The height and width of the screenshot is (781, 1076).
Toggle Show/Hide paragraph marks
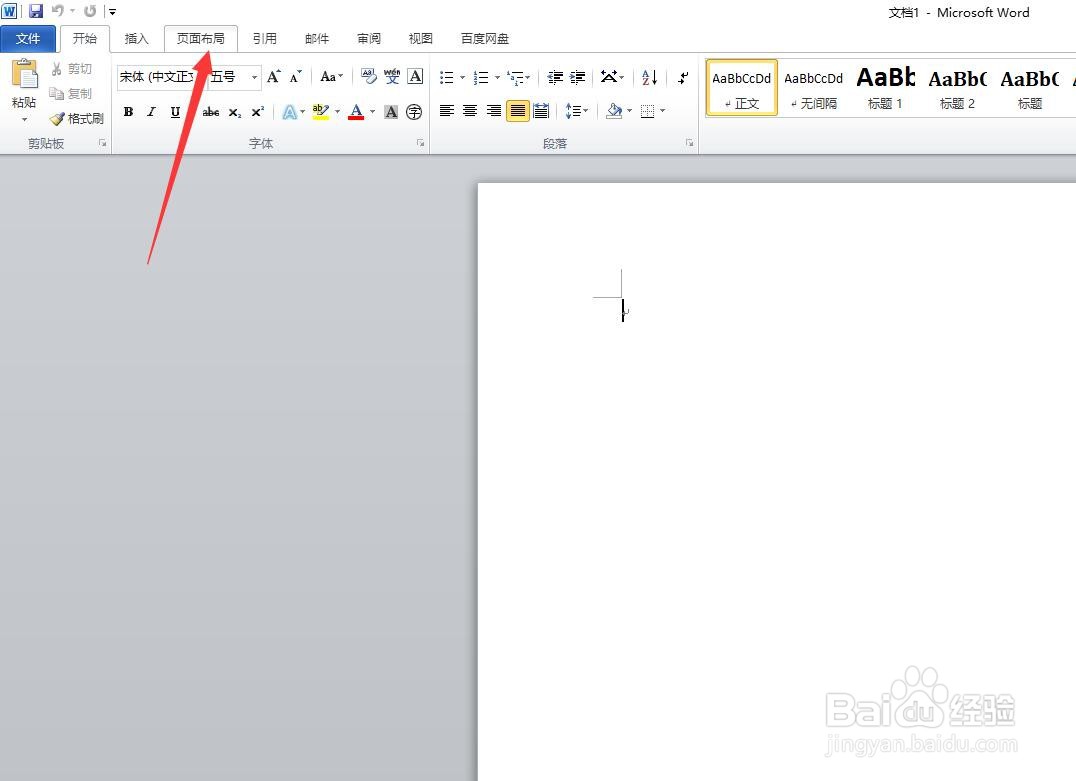tap(683, 77)
